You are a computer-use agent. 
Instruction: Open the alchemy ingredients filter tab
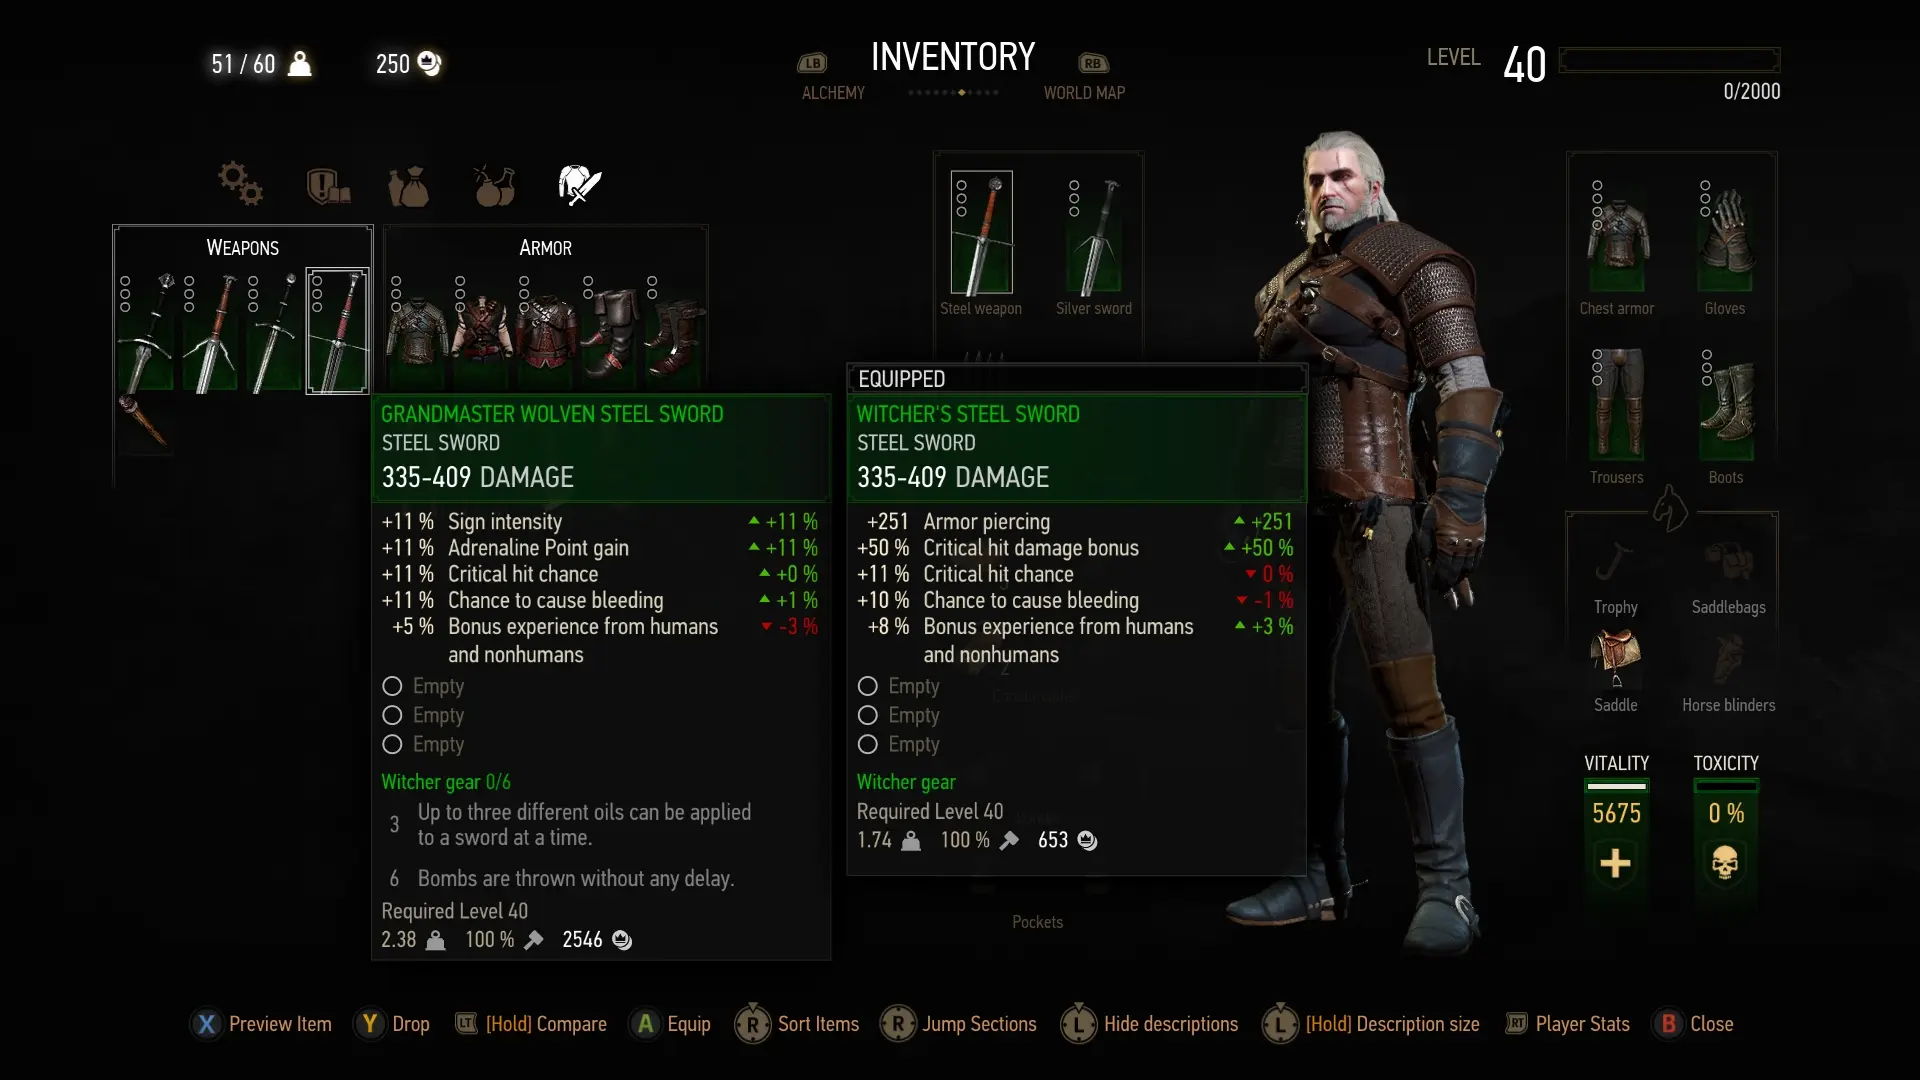point(494,185)
